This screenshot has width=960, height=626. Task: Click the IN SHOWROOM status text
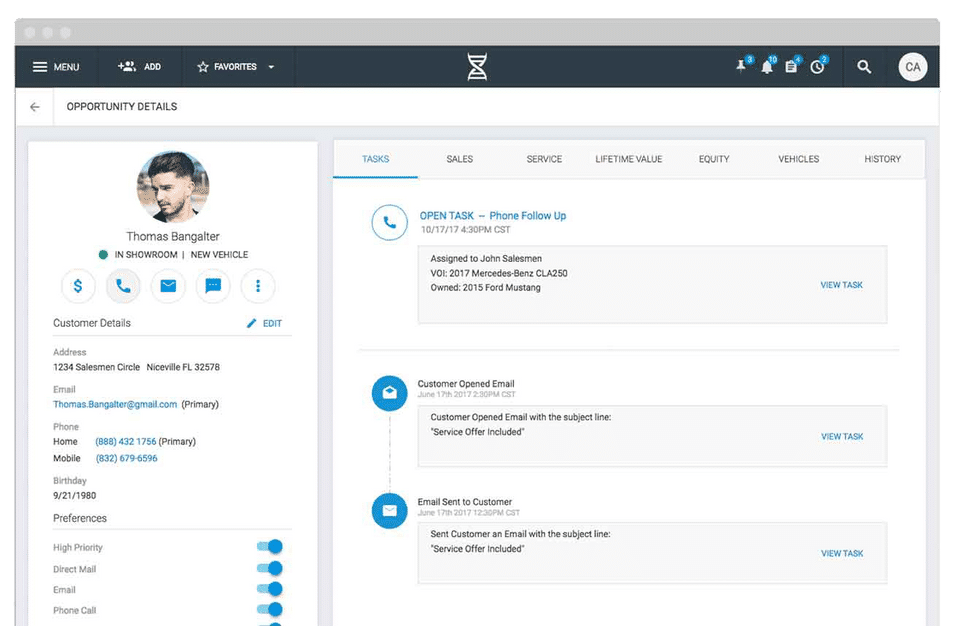(146, 255)
